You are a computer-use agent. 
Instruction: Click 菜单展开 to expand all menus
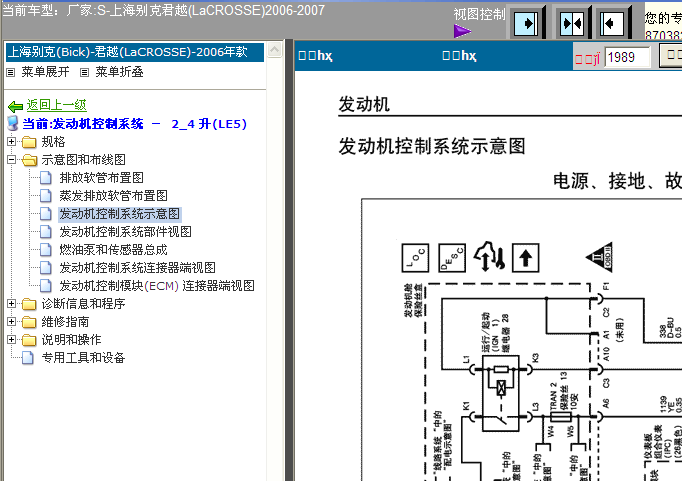click(x=45, y=72)
